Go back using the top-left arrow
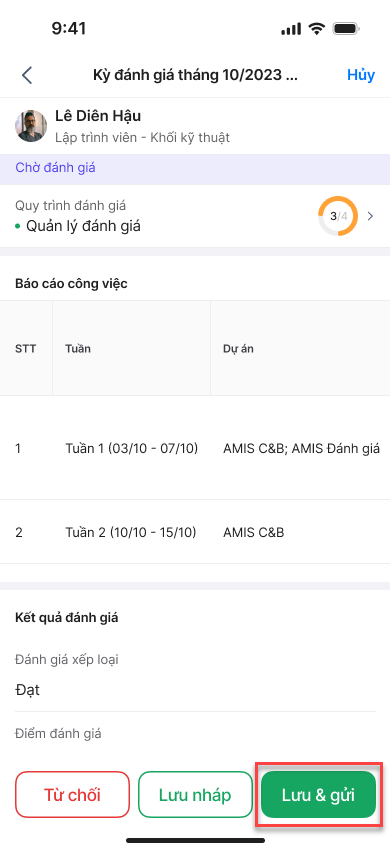Screen dimensions: 390x850 [x=27, y=75]
